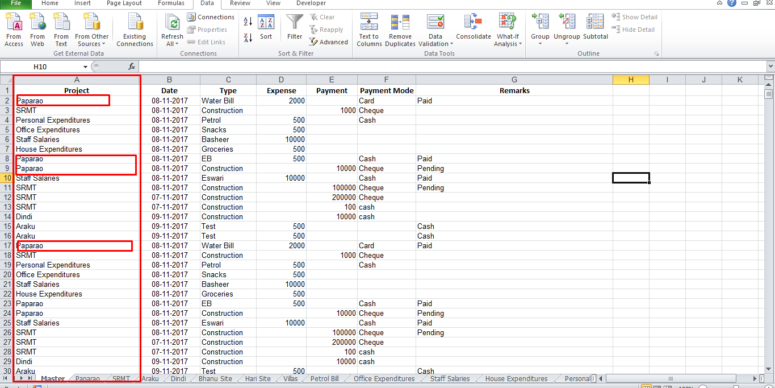Switch to the Developer tab
Screen dimensions: 775x388
pyautogui.click(x=311, y=3)
